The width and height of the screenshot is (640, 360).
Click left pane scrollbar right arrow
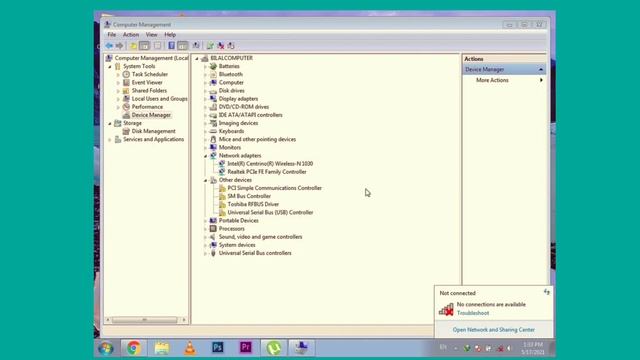click(x=184, y=320)
